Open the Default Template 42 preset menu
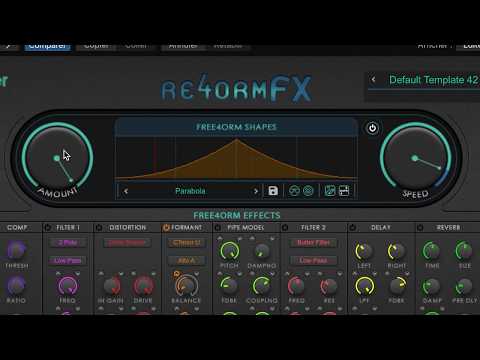 coord(433,80)
